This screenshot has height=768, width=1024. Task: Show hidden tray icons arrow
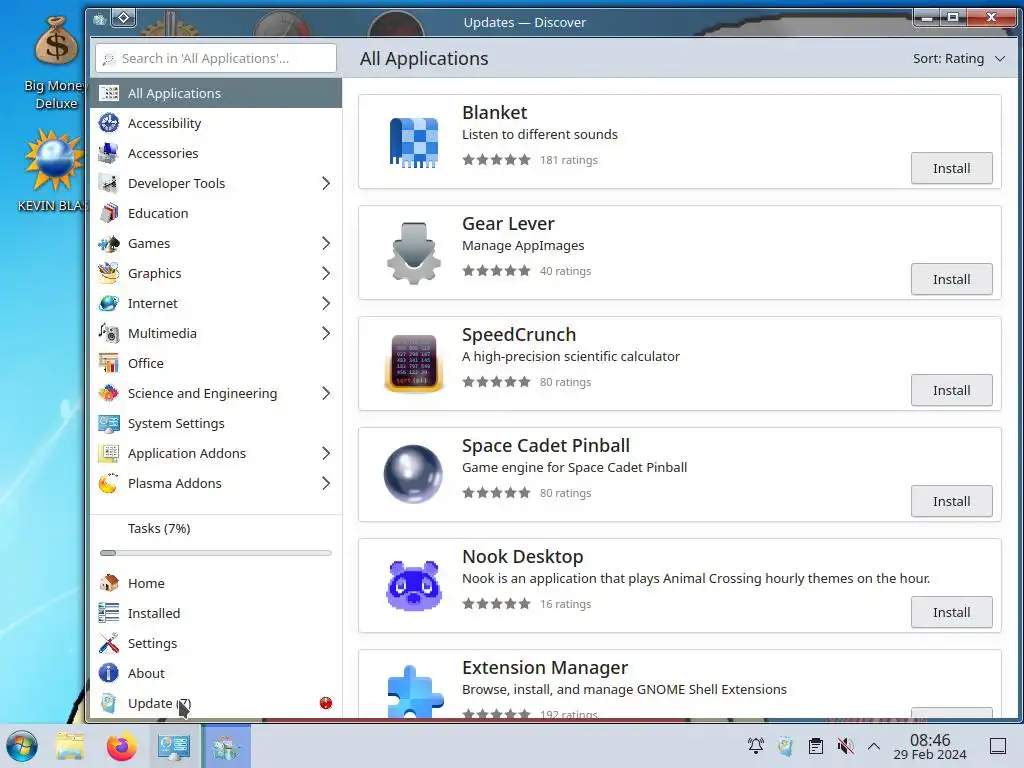(x=874, y=746)
